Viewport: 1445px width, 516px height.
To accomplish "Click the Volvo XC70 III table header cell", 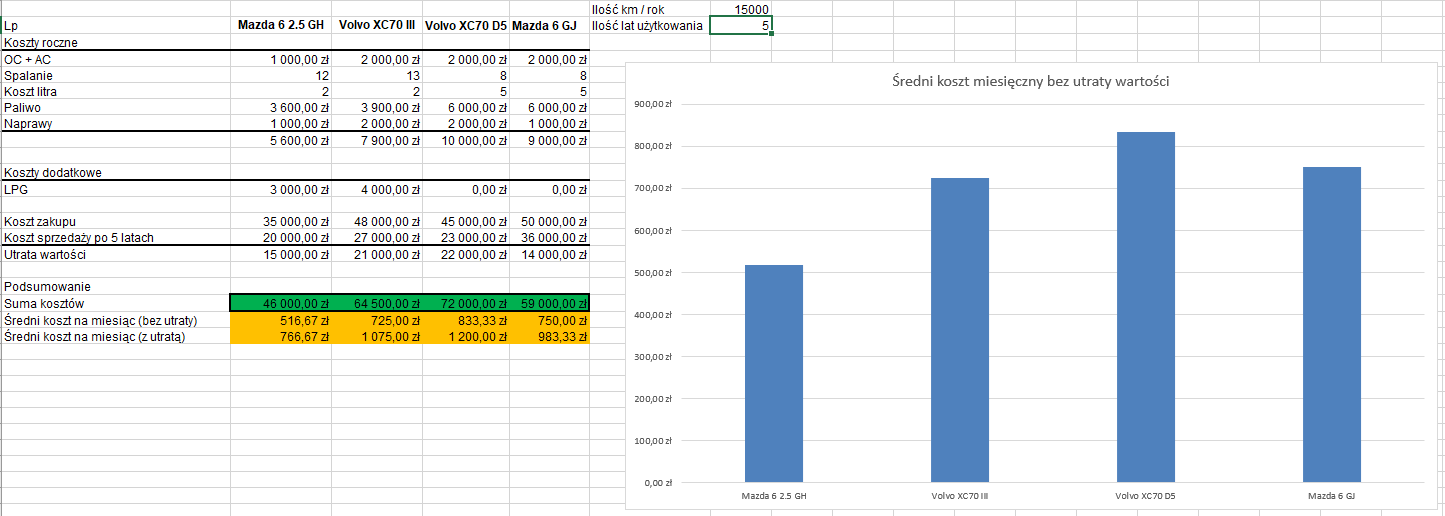I will 376,25.
